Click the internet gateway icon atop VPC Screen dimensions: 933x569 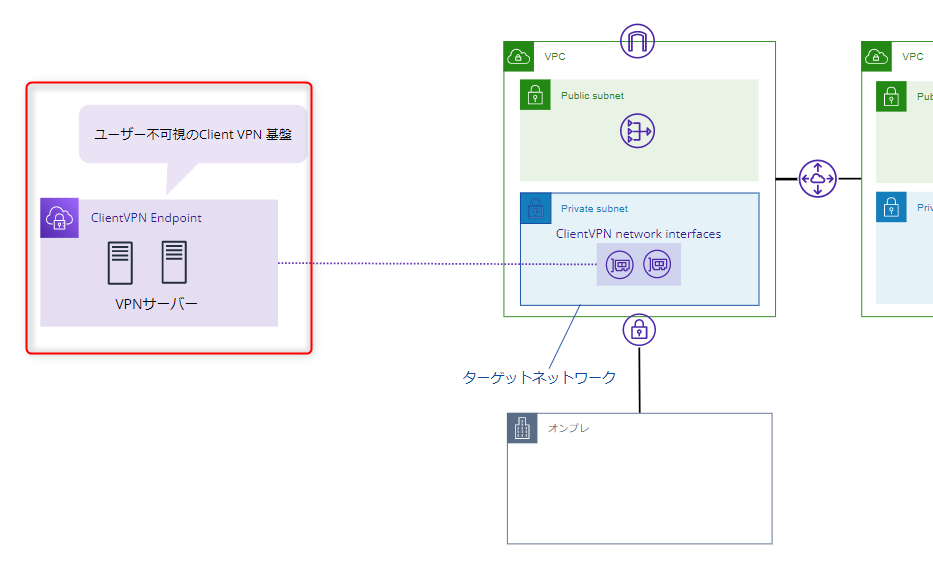[637, 41]
